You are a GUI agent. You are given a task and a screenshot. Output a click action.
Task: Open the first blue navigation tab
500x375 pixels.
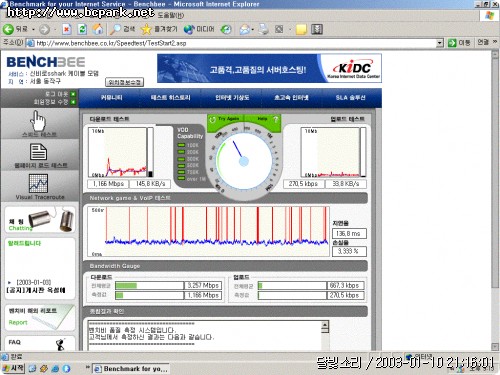click(x=111, y=97)
